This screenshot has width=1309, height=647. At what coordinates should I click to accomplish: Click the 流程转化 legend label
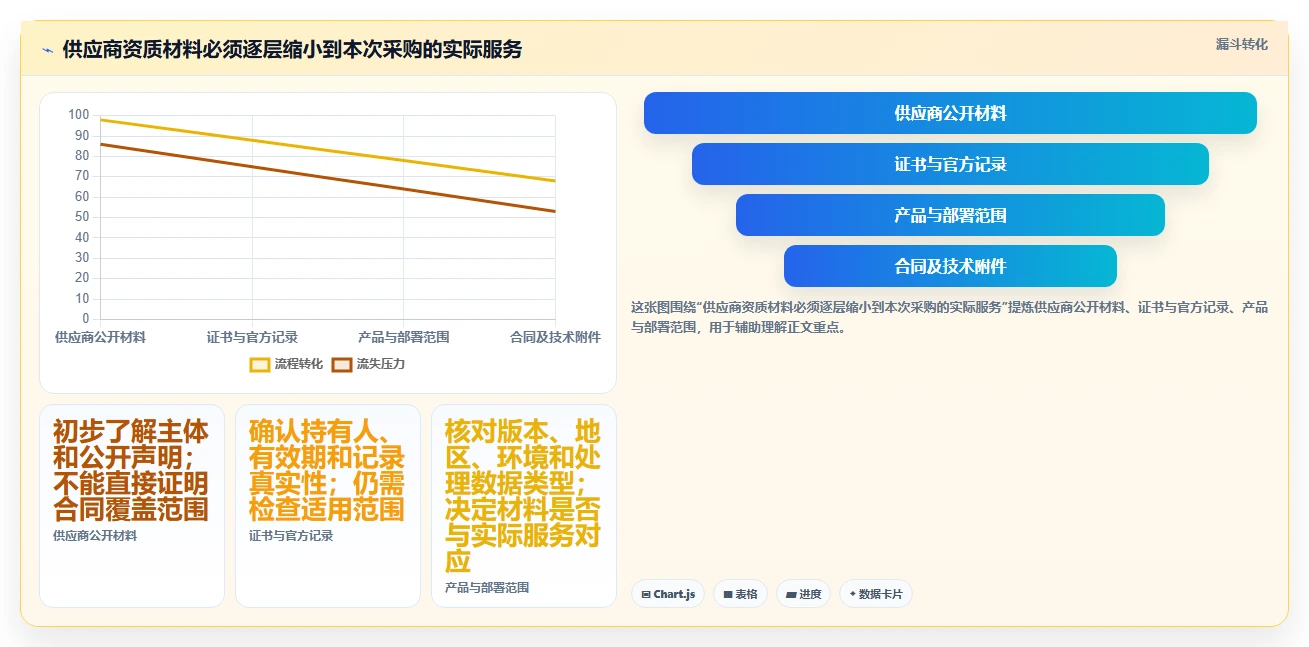299,364
